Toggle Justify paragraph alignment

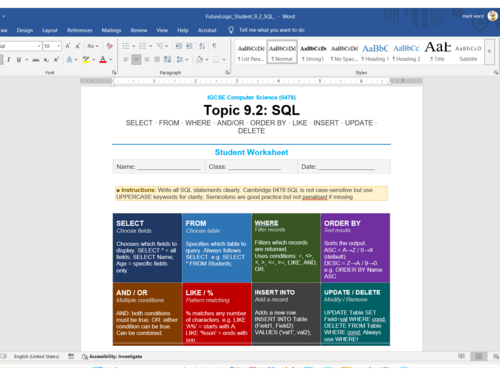tap(157, 60)
